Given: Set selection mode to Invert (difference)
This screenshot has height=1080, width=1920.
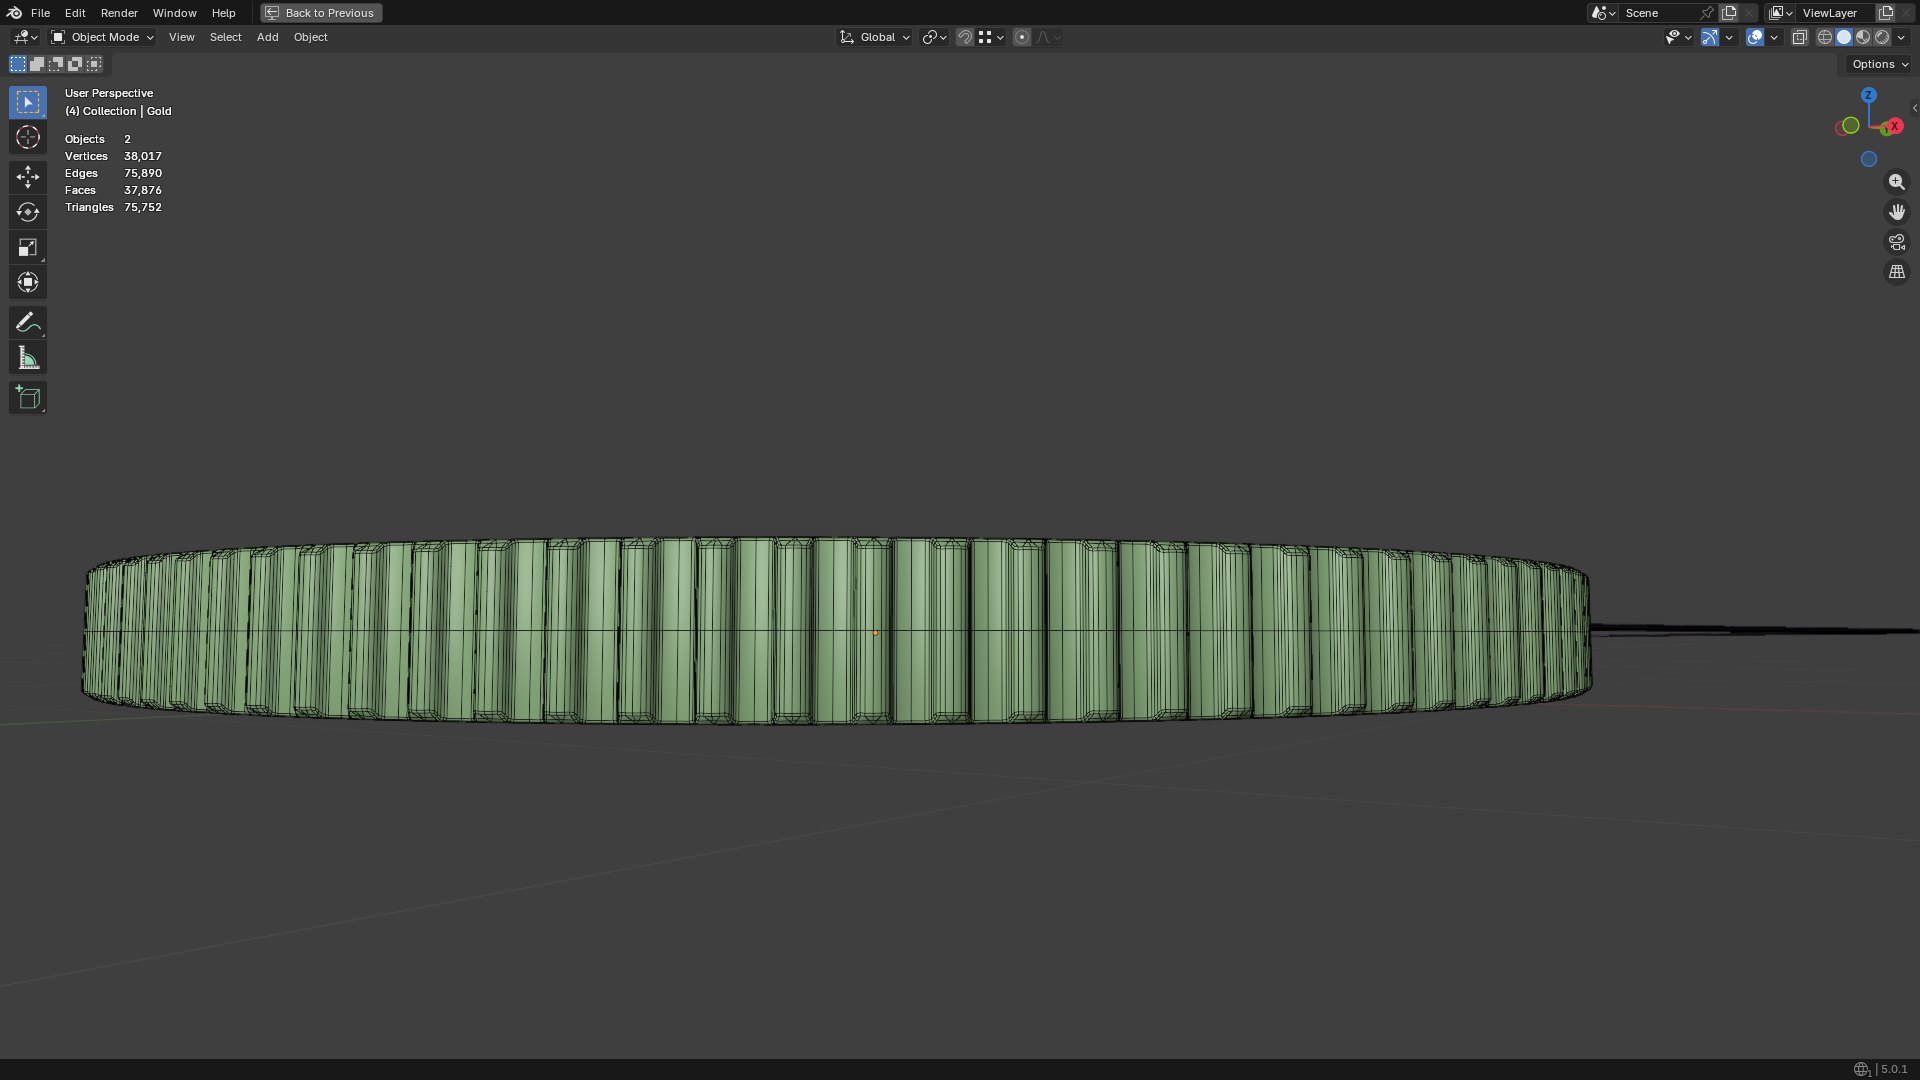Looking at the screenshot, I should coord(75,64).
